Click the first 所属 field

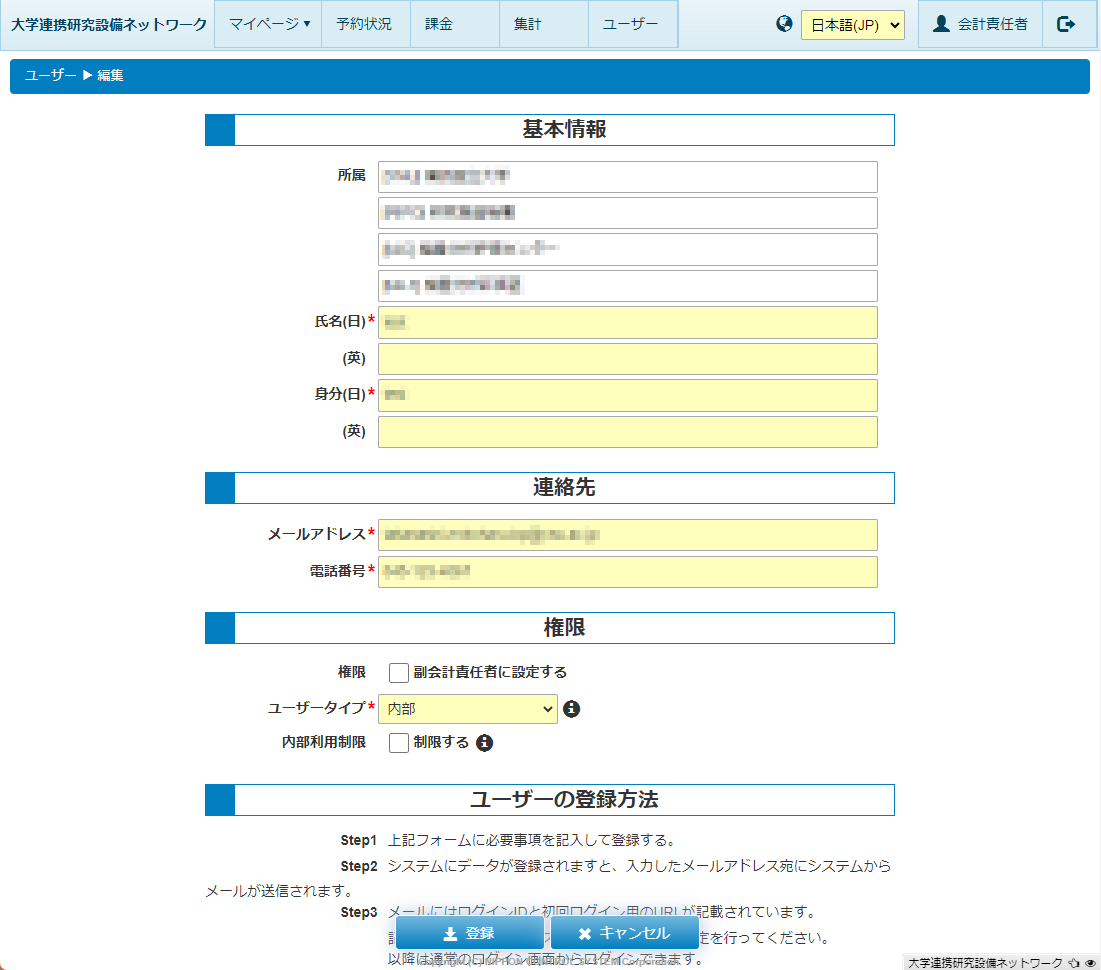pos(628,177)
